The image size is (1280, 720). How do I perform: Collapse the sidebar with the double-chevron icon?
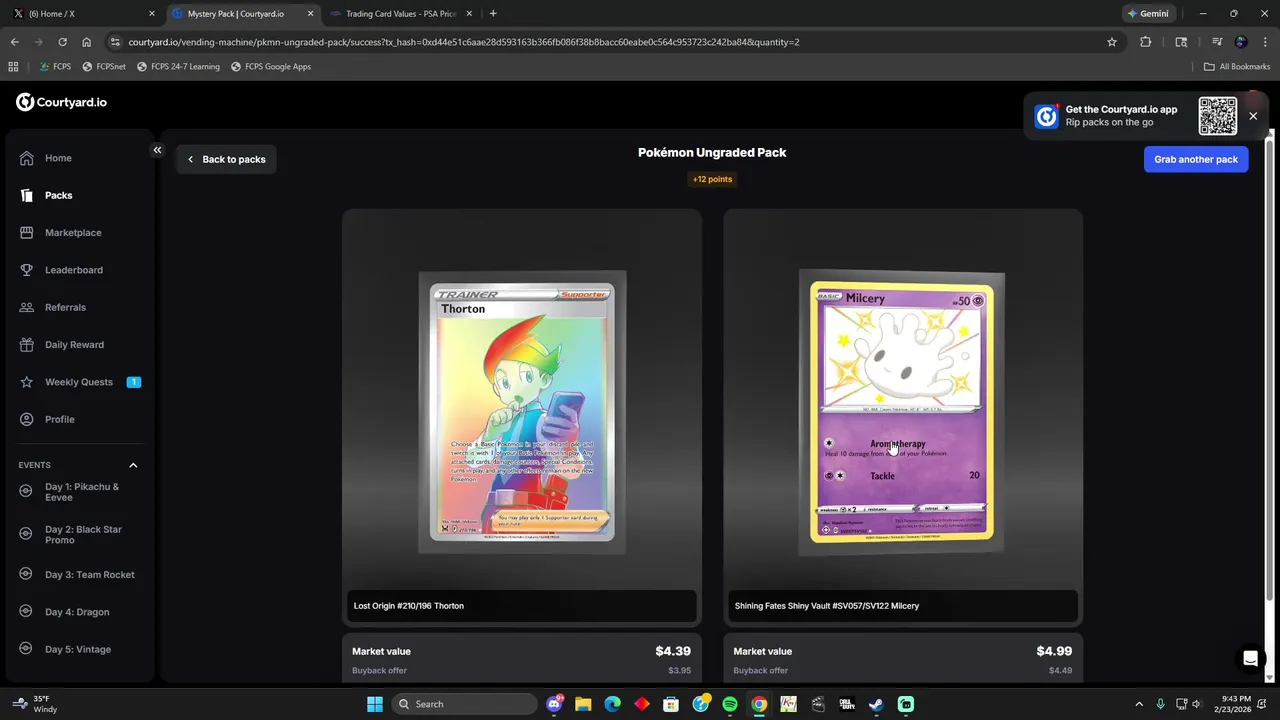coord(157,150)
